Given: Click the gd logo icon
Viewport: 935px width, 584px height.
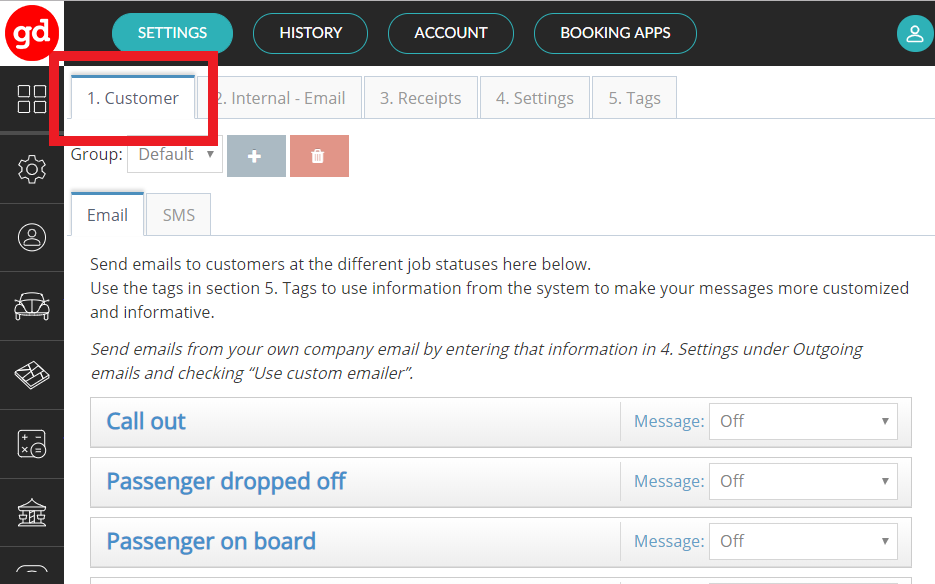Looking at the screenshot, I should pyautogui.click(x=32, y=33).
